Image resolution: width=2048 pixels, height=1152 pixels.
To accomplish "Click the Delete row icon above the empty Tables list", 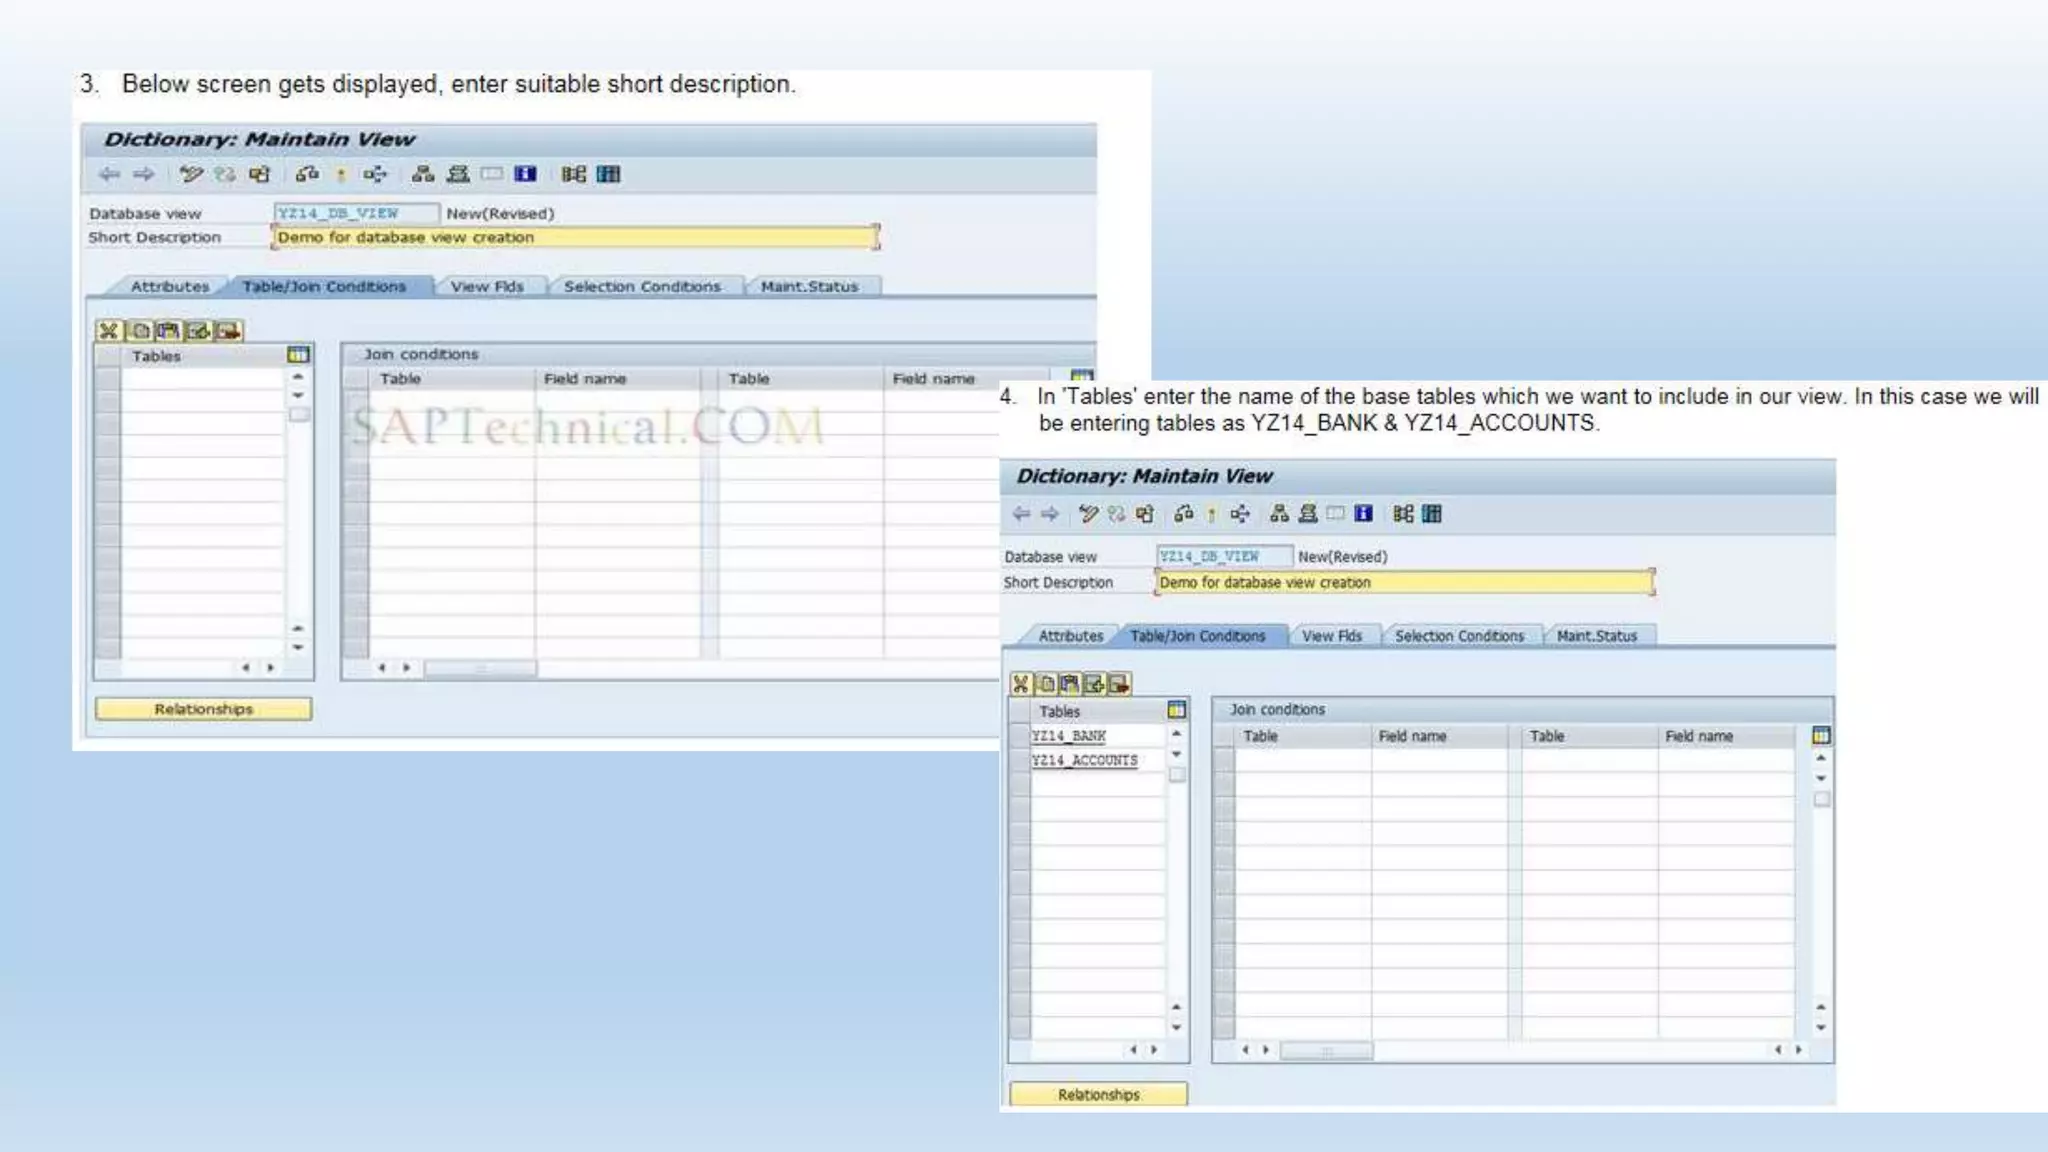I will (229, 331).
